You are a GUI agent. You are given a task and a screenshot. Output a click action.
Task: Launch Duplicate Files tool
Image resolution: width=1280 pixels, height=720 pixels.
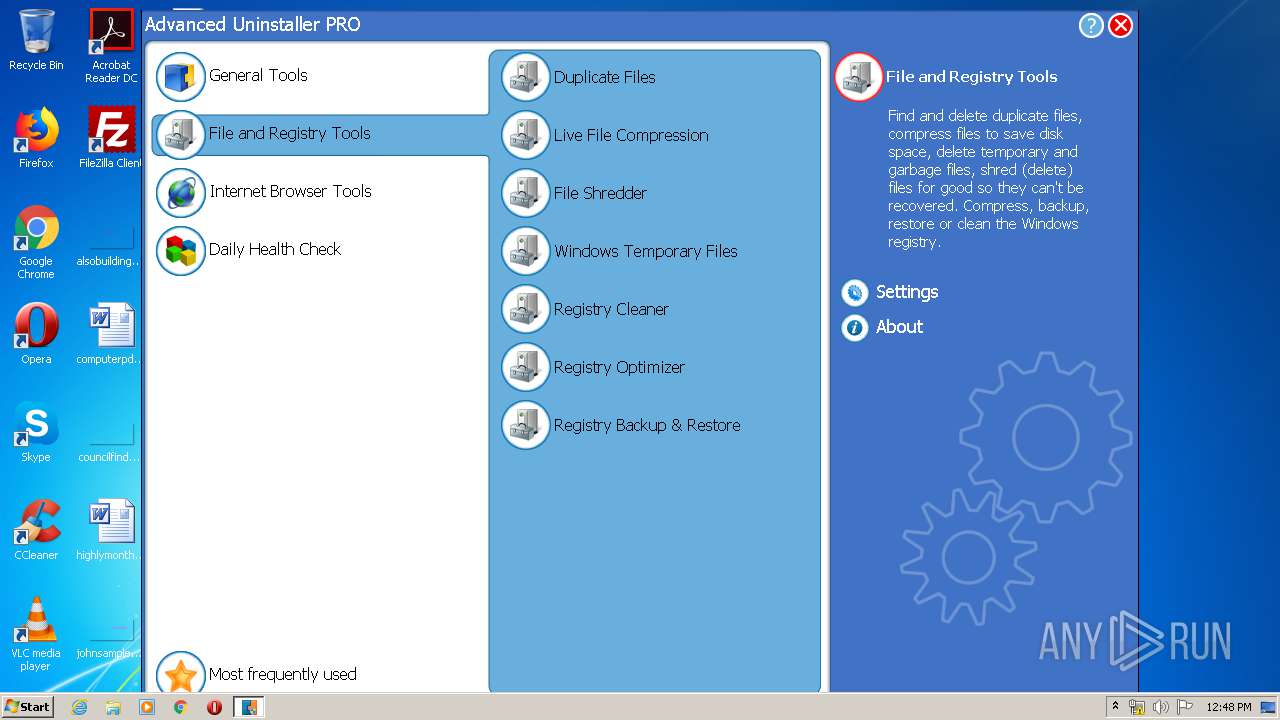[x=605, y=78]
